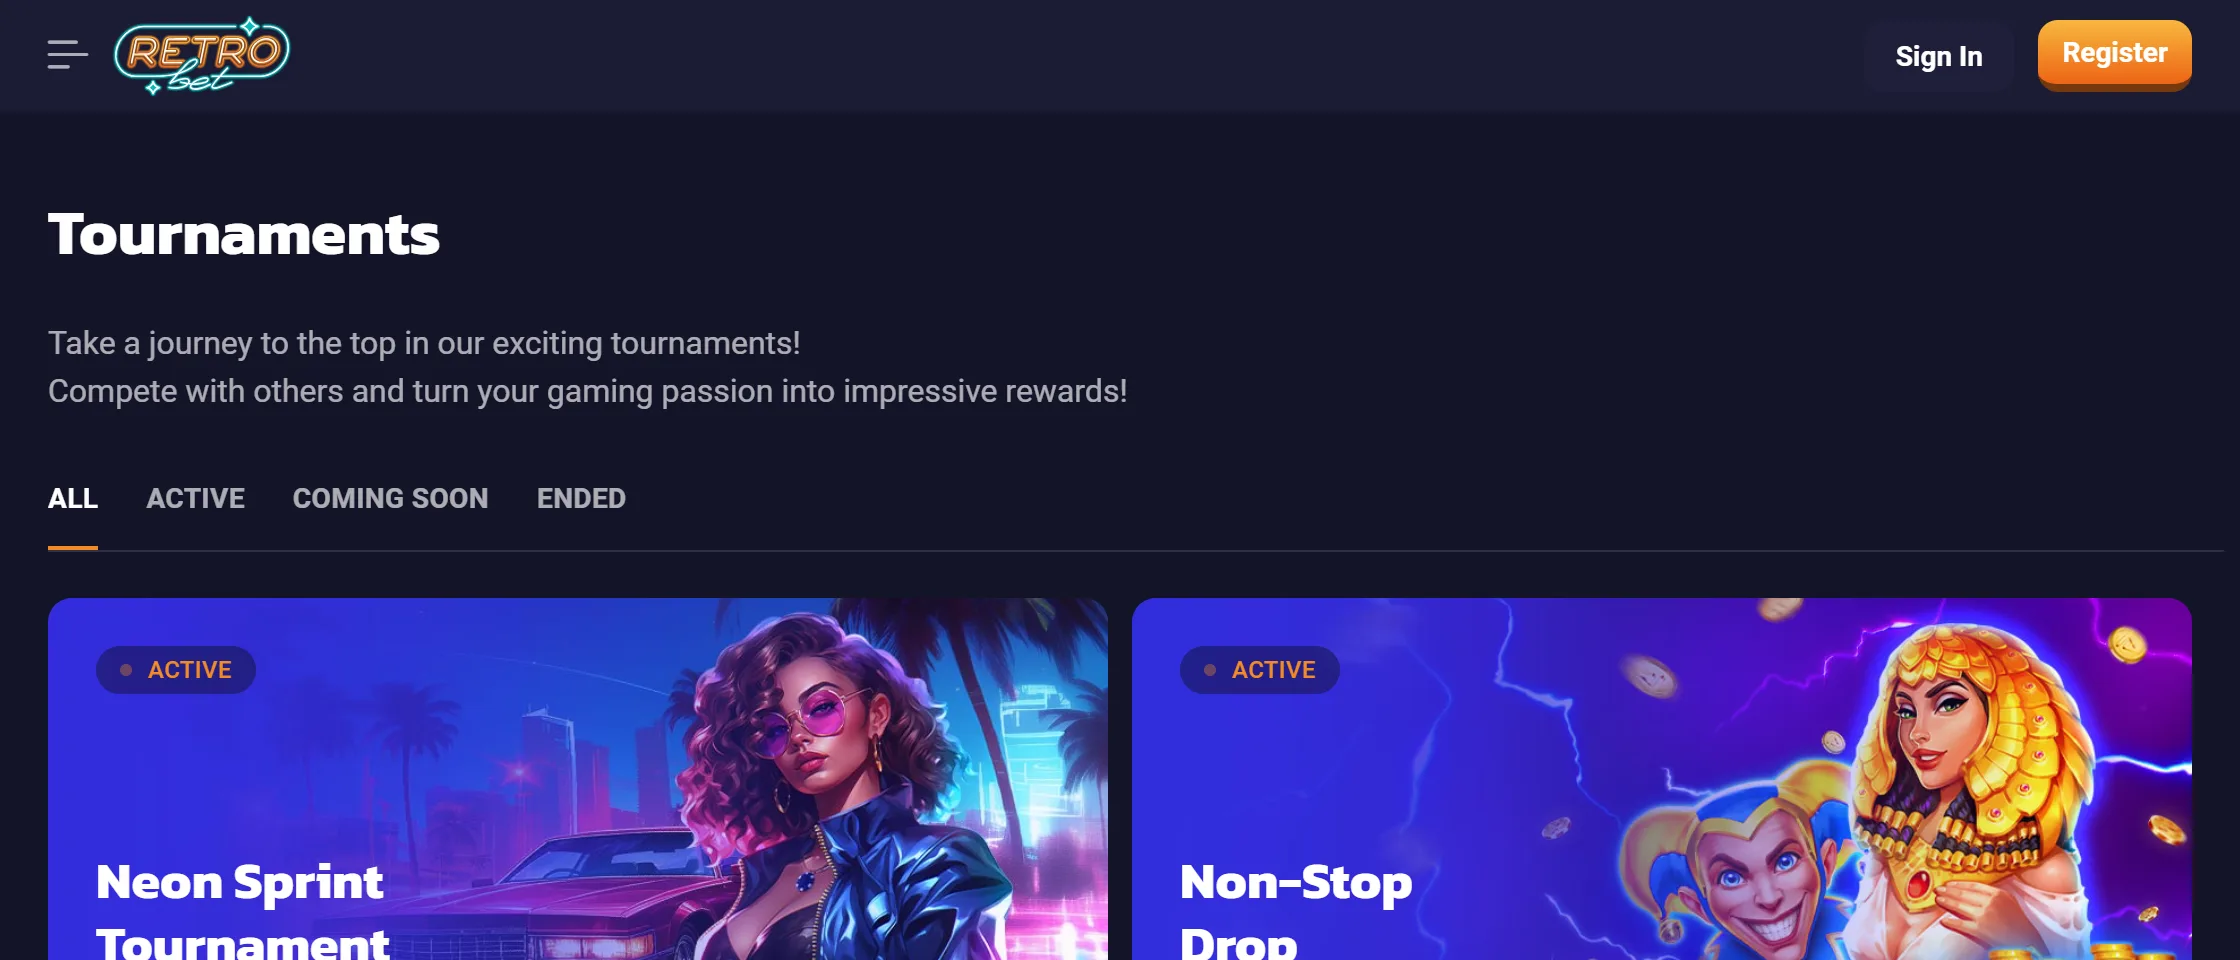This screenshot has height=960, width=2240.
Task: Select the ALL tournaments tab
Action: 73,498
